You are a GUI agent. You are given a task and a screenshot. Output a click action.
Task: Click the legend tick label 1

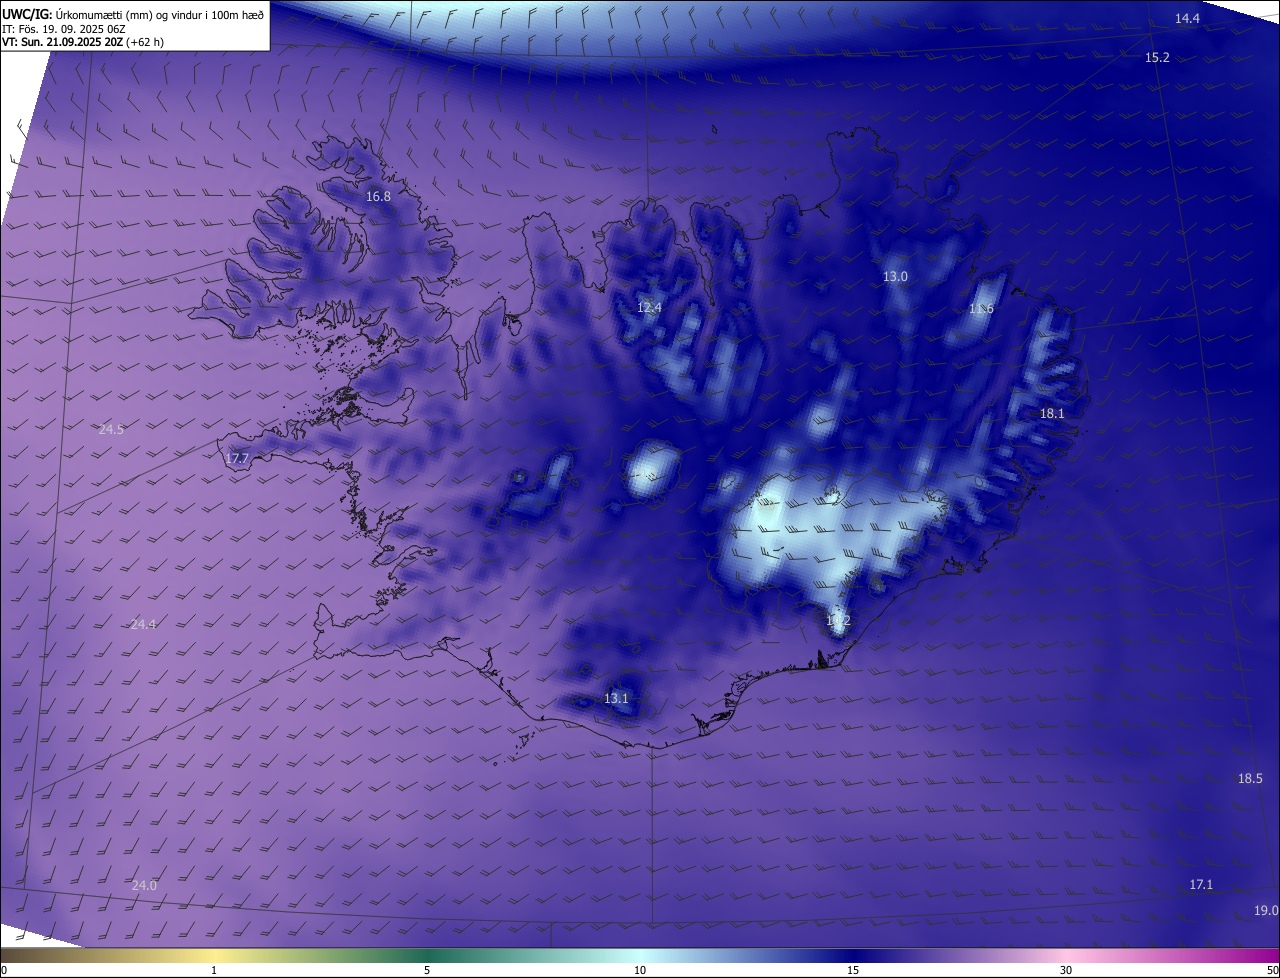click(214, 970)
